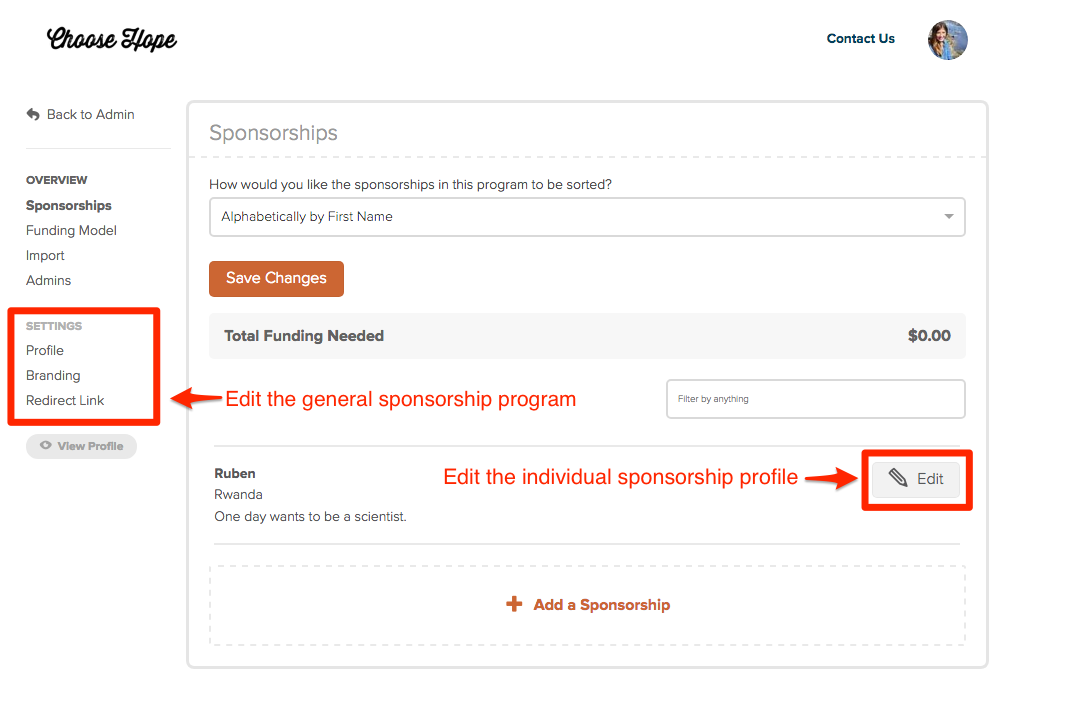Select Sponsorships in the sidebar
1081x720 pixels.
[x=68, y=206]
